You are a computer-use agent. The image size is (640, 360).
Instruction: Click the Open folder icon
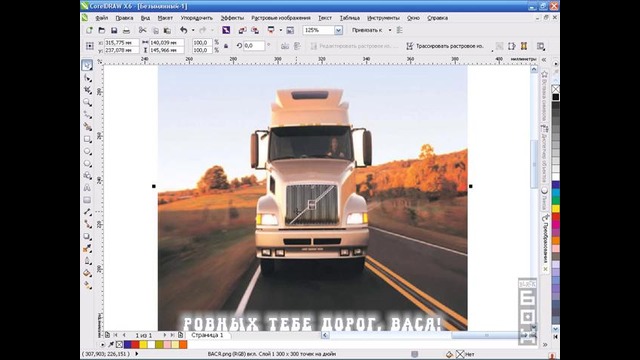pos(102,30)
